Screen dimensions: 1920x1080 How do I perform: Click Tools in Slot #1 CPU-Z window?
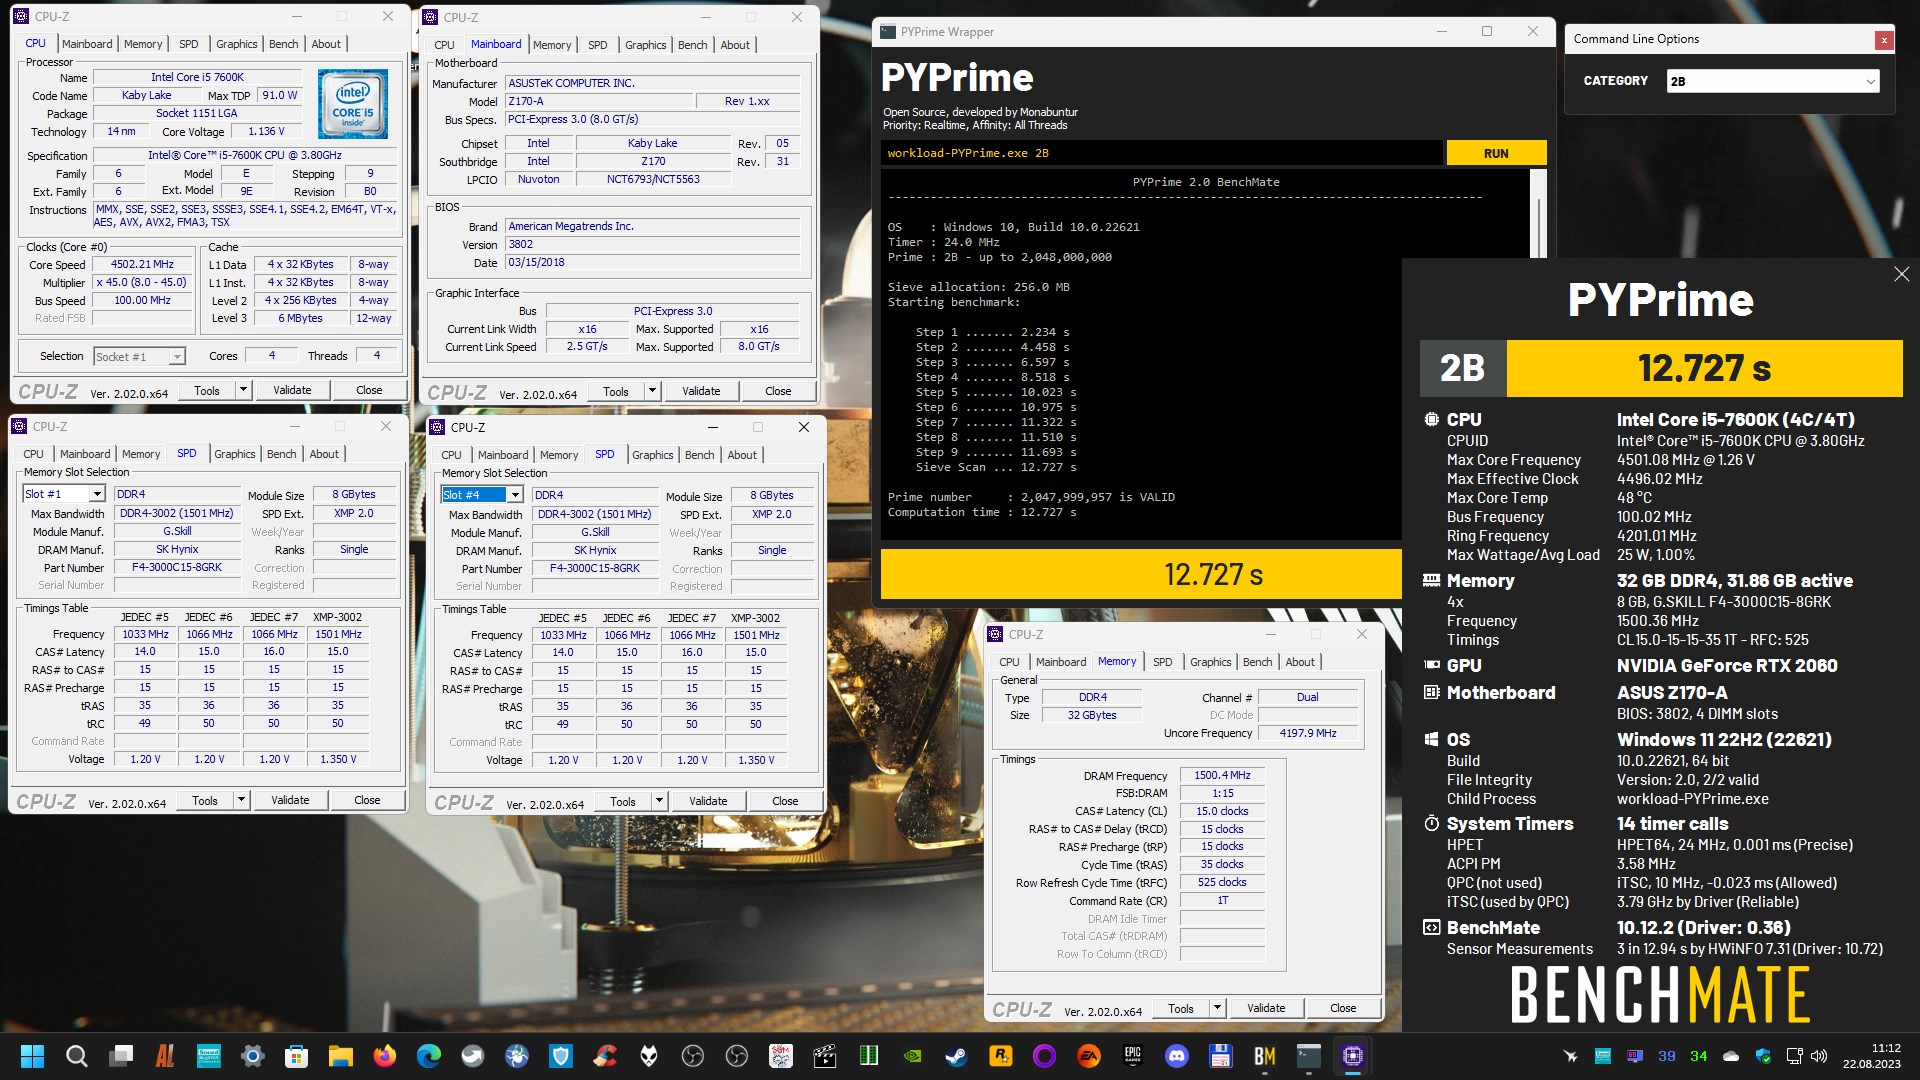[205, 800]
